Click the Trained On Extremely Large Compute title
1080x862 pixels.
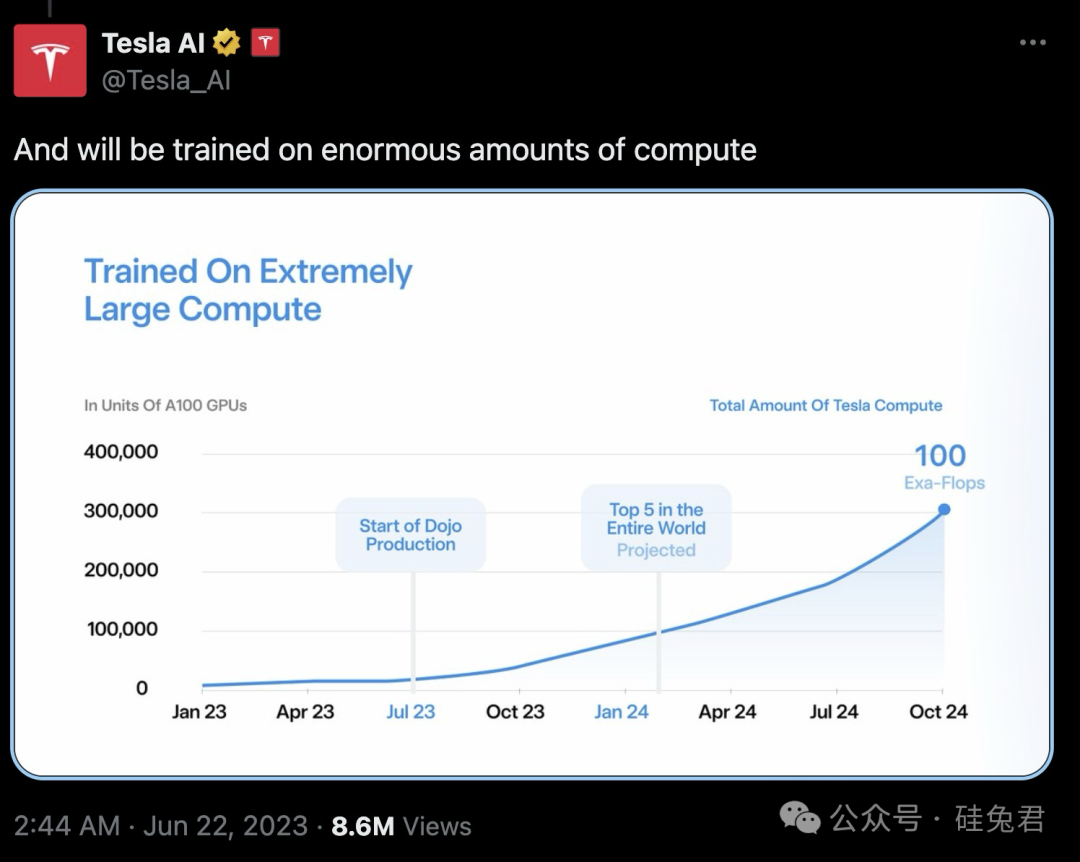pos(248,290)
